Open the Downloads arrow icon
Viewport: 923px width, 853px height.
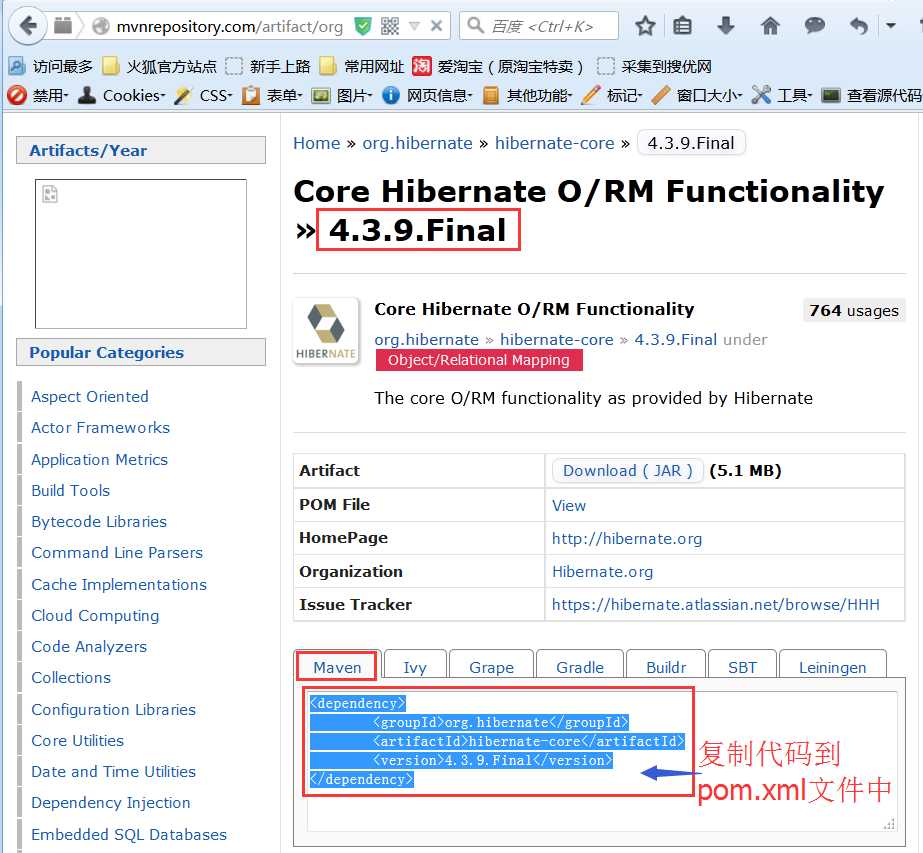(726, 26)
